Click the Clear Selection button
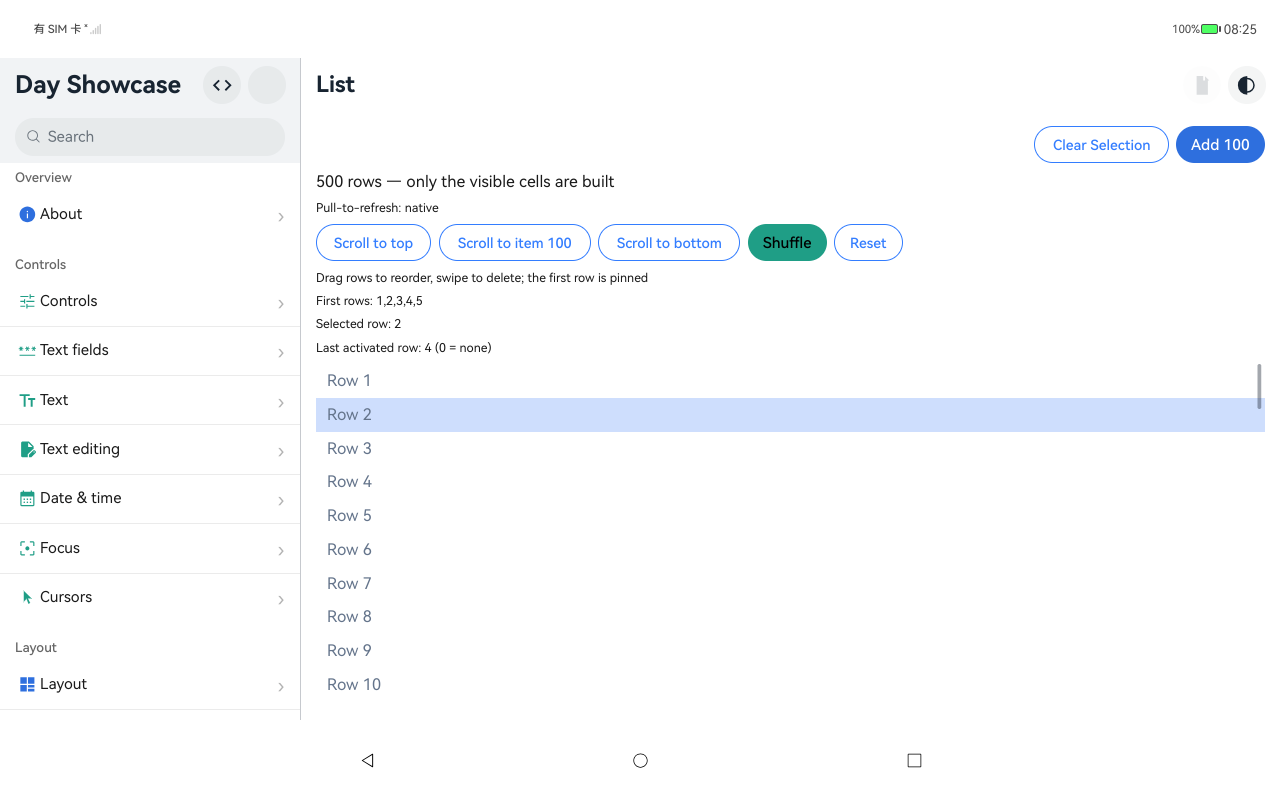The image size is (1280, 800). pos(1101,145)
